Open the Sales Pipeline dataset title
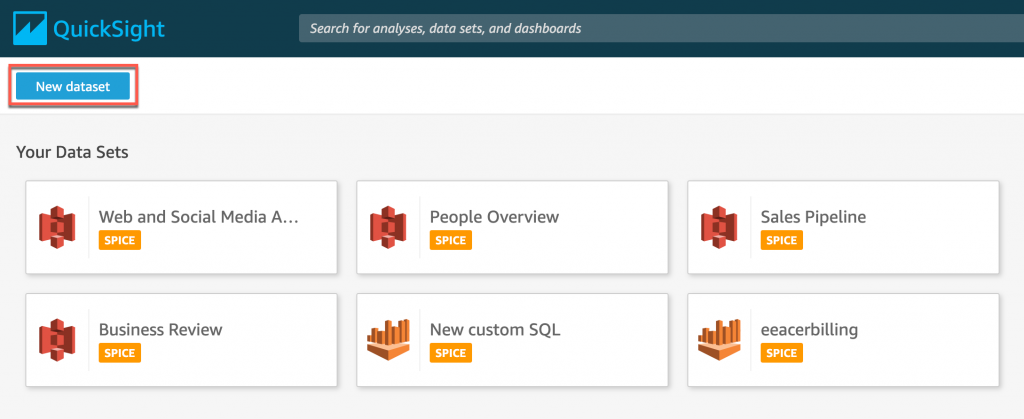 tap(813, 217)
